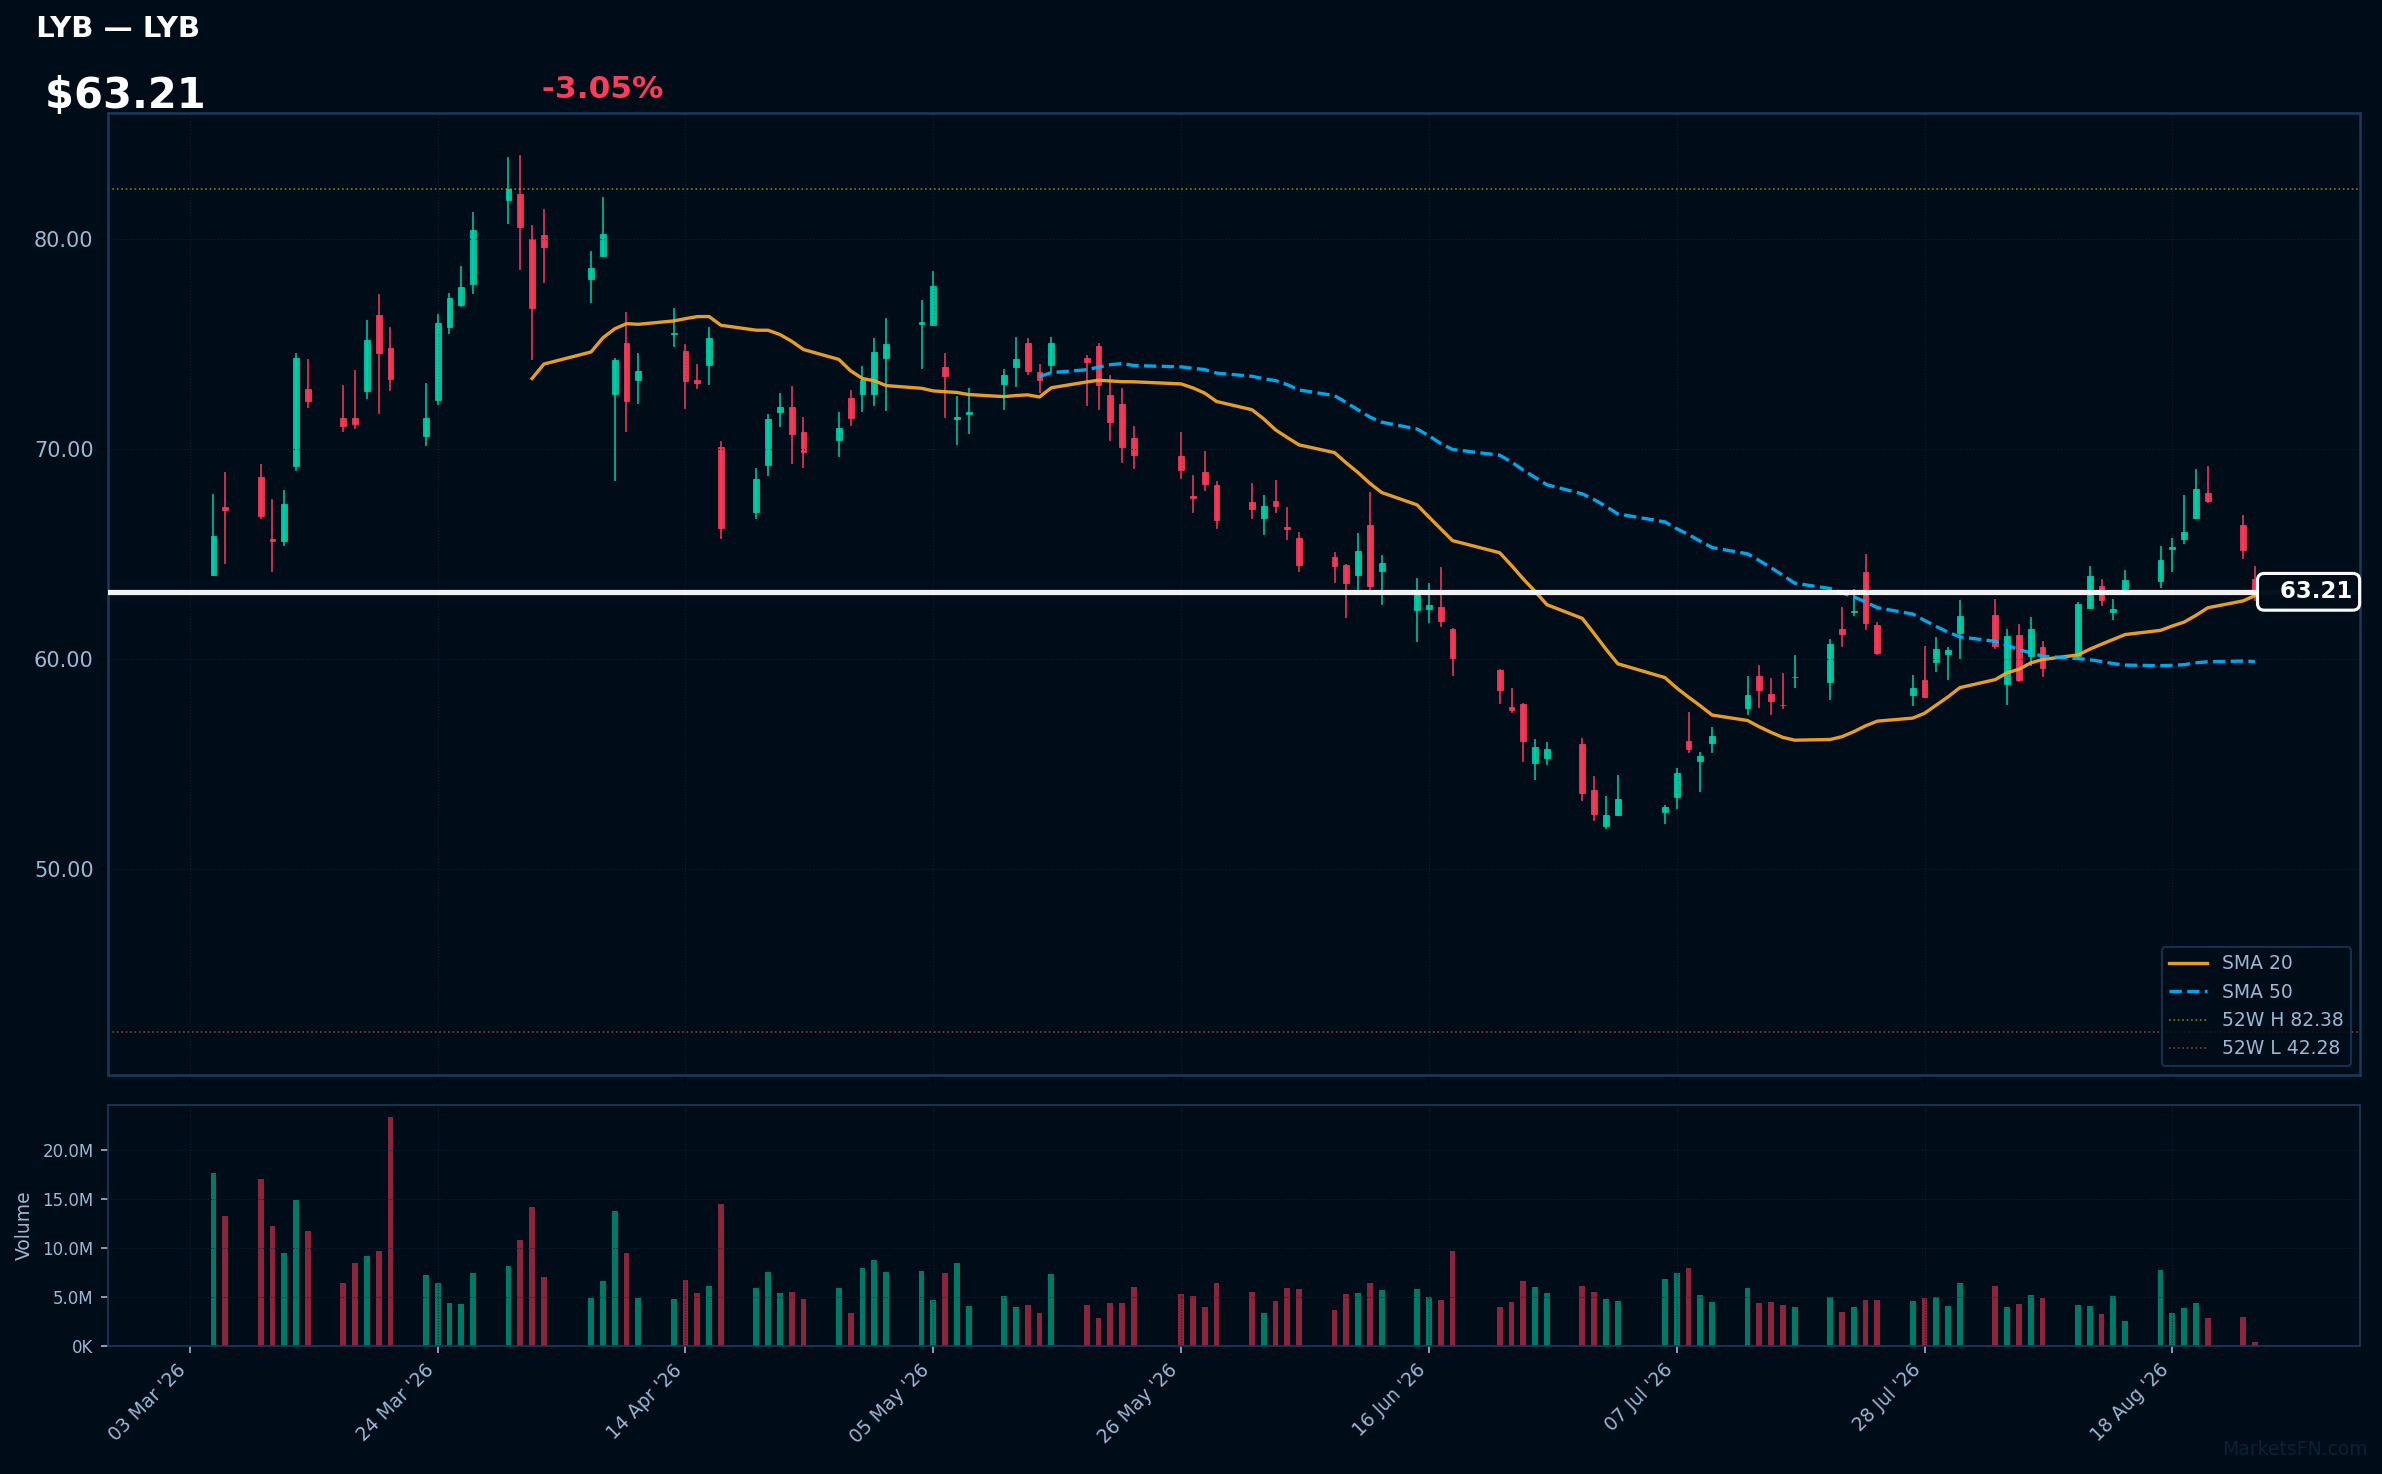This screenshot has height=1474, width=2382.
Task: Click the LYB — LYB chart title
Action: (118, 28)
